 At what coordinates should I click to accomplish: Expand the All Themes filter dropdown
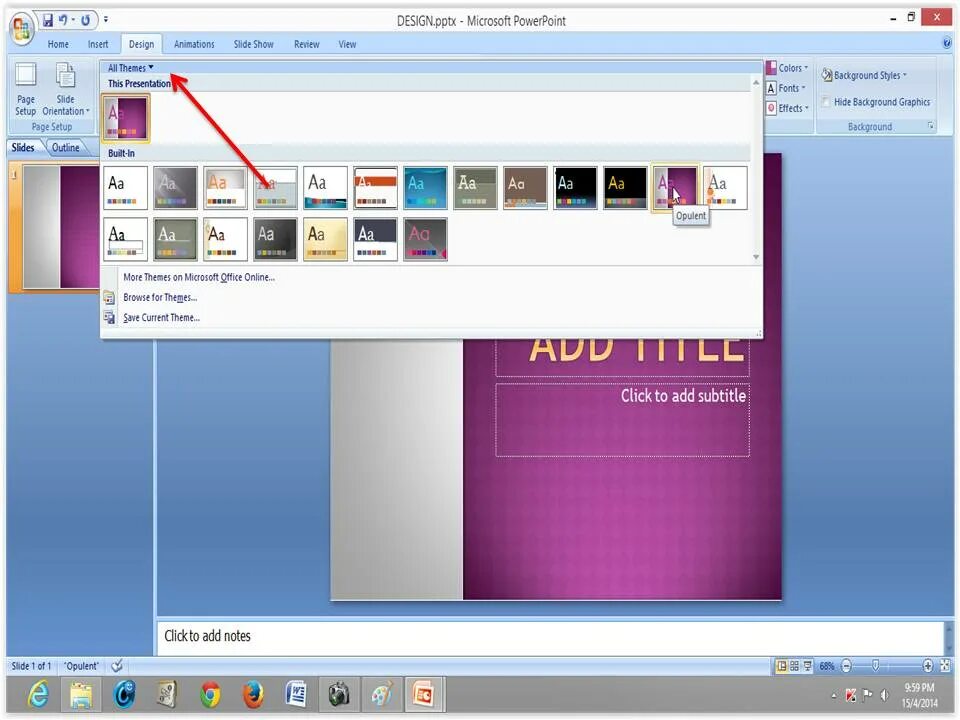(130, 68)
